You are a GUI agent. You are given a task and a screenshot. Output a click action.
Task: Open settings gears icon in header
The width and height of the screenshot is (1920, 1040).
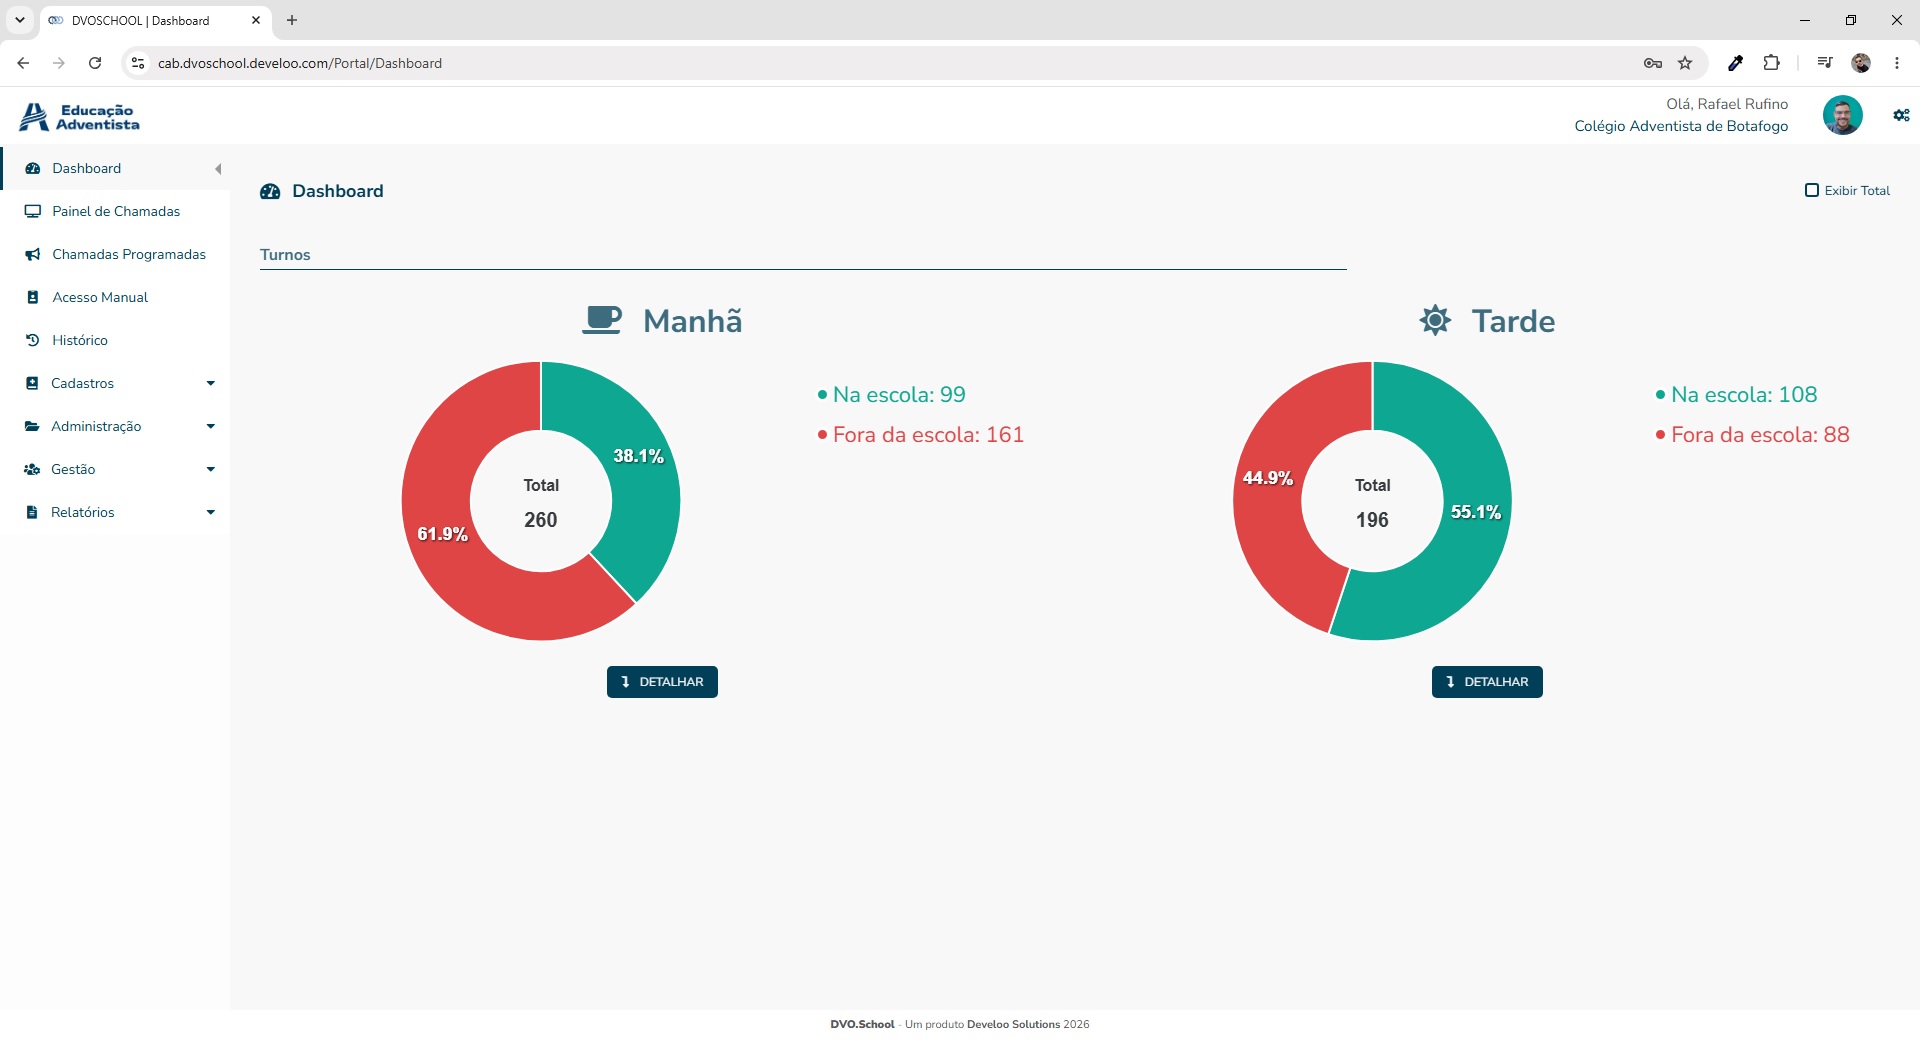[x=1901, y=115]
